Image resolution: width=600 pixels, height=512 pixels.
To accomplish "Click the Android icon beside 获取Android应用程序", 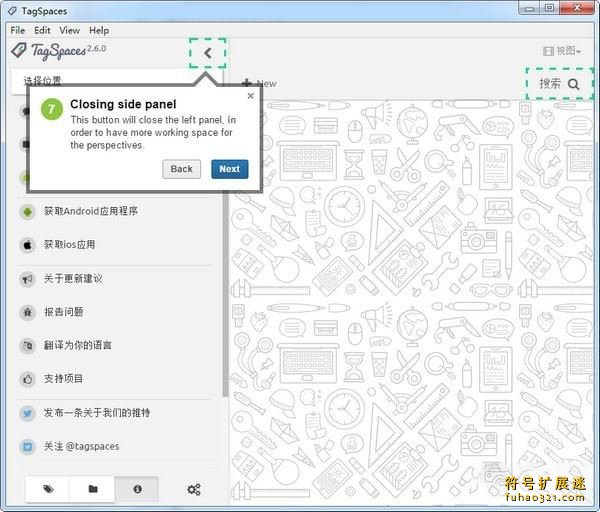I will [x=28, y=211].
